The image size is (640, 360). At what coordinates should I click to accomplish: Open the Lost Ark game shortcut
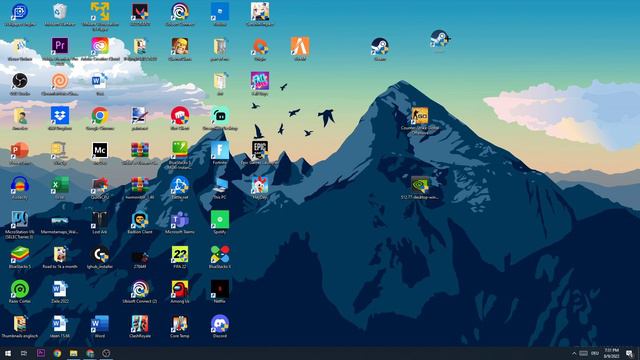point(100,220)
